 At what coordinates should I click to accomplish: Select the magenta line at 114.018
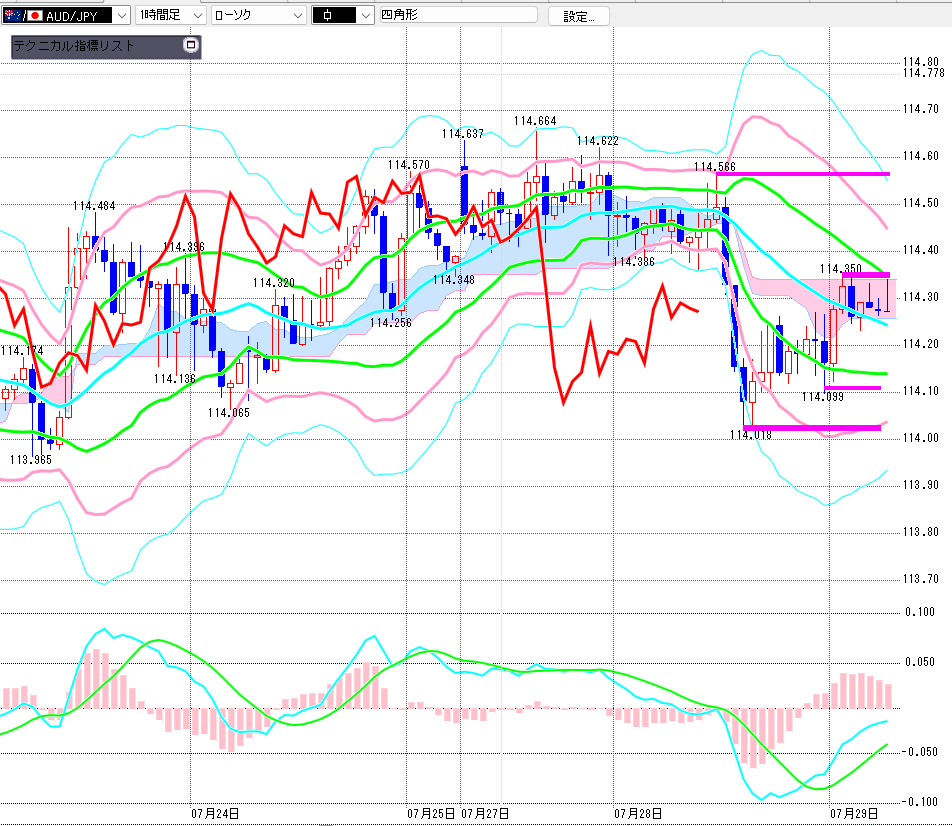[812, 428]
